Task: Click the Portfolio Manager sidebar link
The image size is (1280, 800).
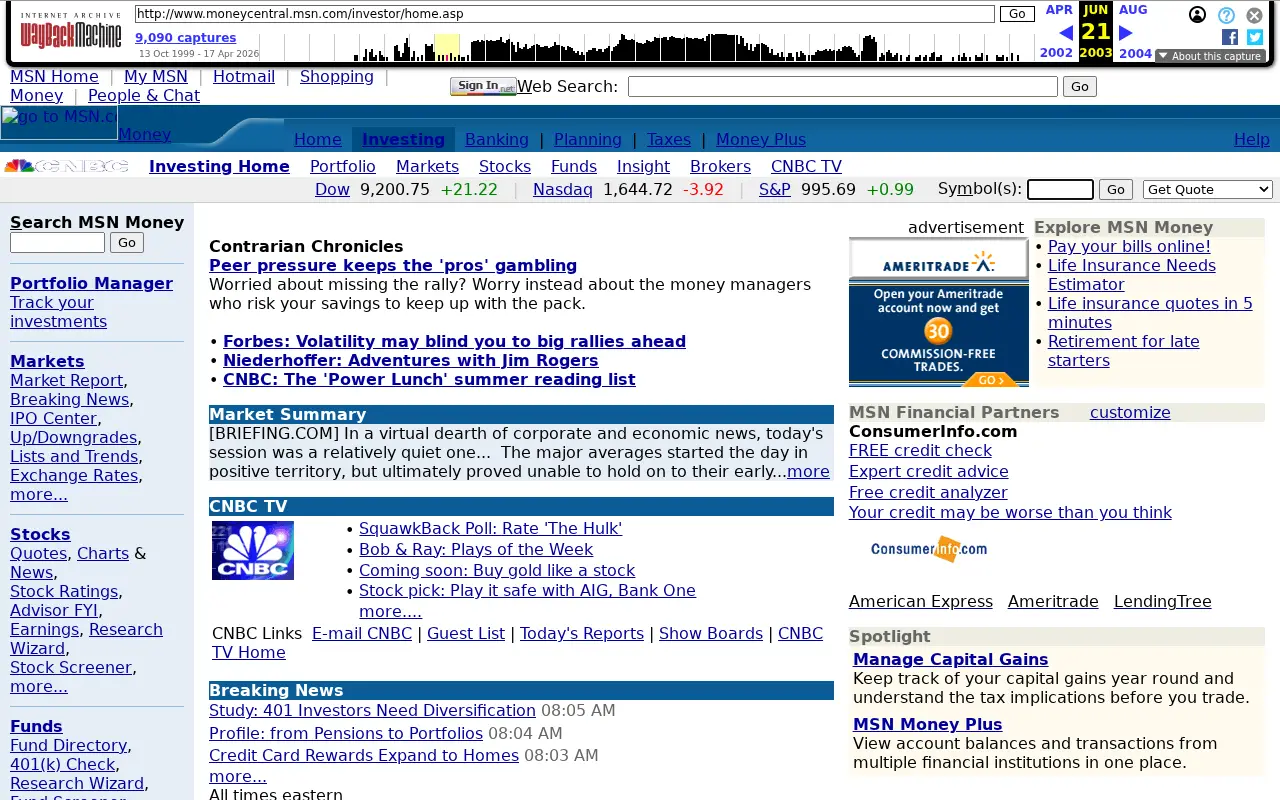Action: pyautogui.click(x=91, y=283)
